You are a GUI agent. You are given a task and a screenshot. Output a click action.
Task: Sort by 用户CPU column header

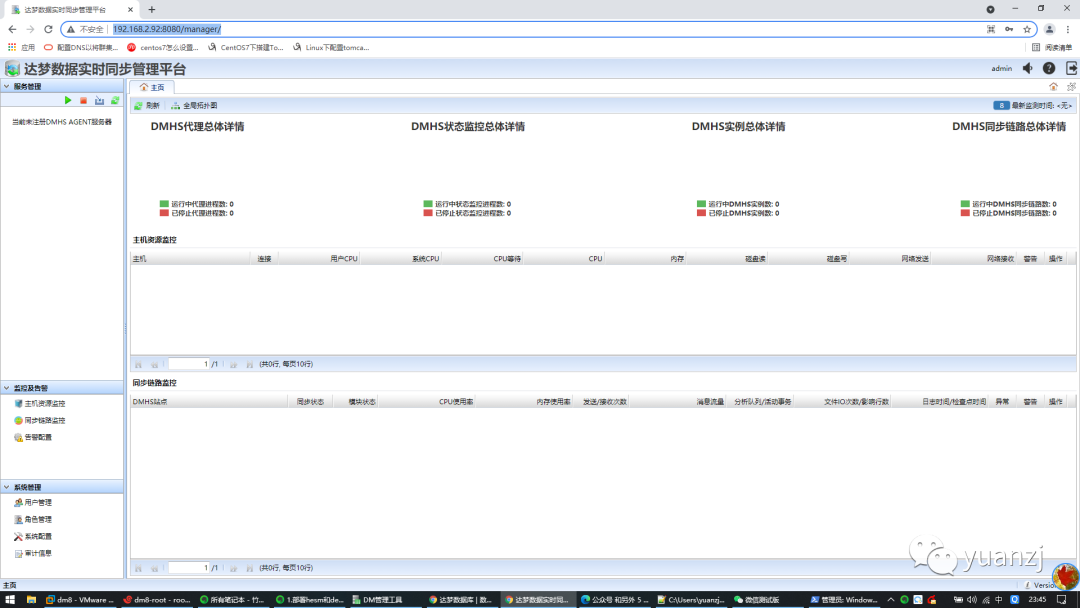319,259
